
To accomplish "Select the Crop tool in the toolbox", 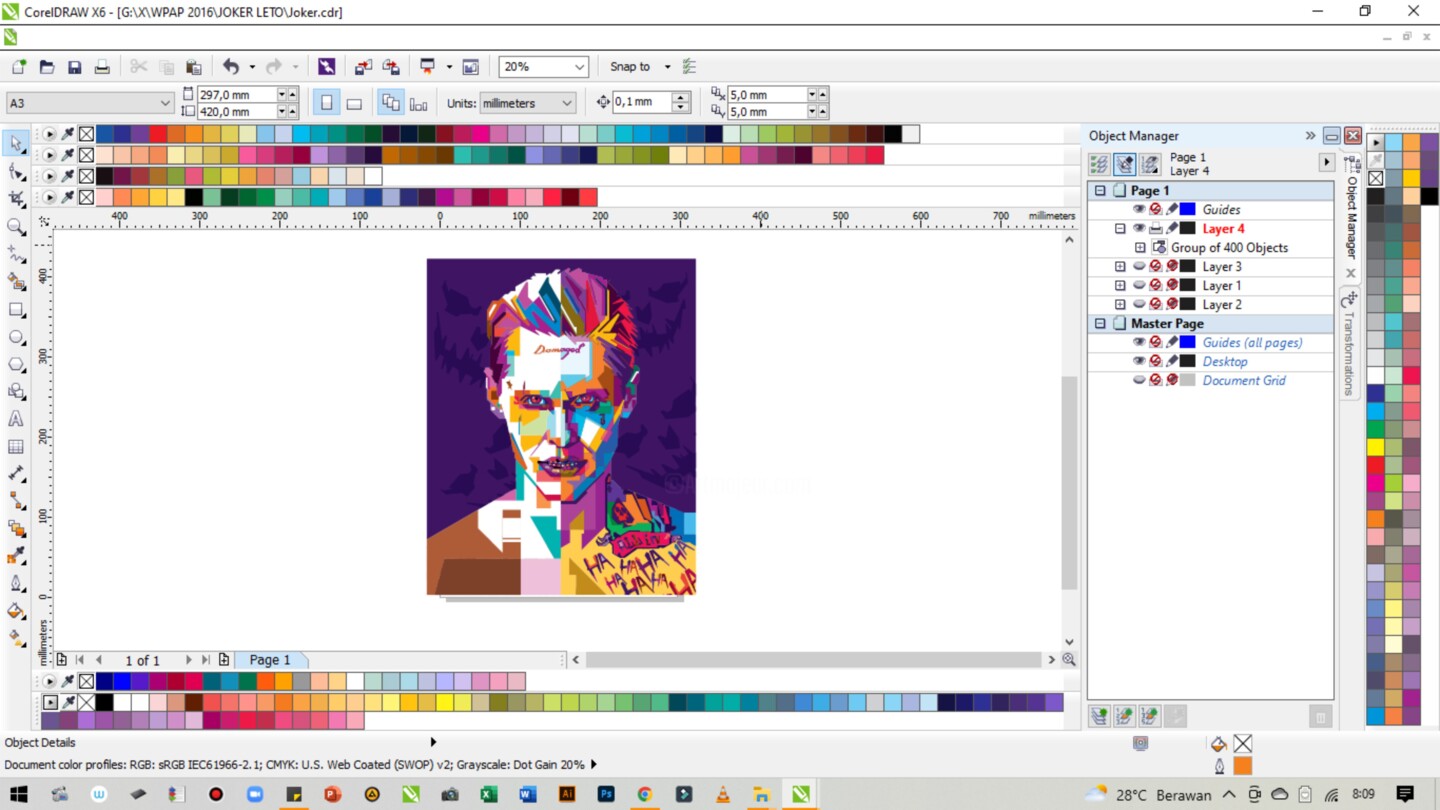I will pos(16,199).
